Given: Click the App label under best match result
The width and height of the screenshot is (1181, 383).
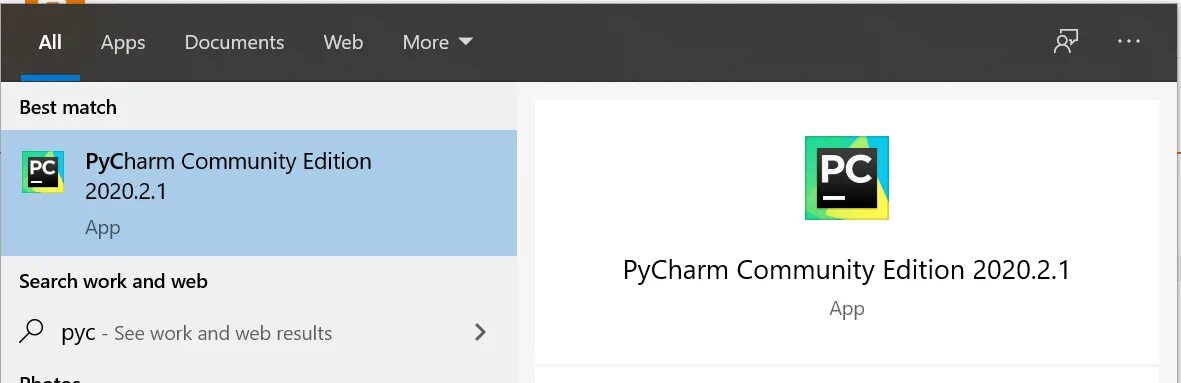Looking at the screenshot, I should pos(102,227).
